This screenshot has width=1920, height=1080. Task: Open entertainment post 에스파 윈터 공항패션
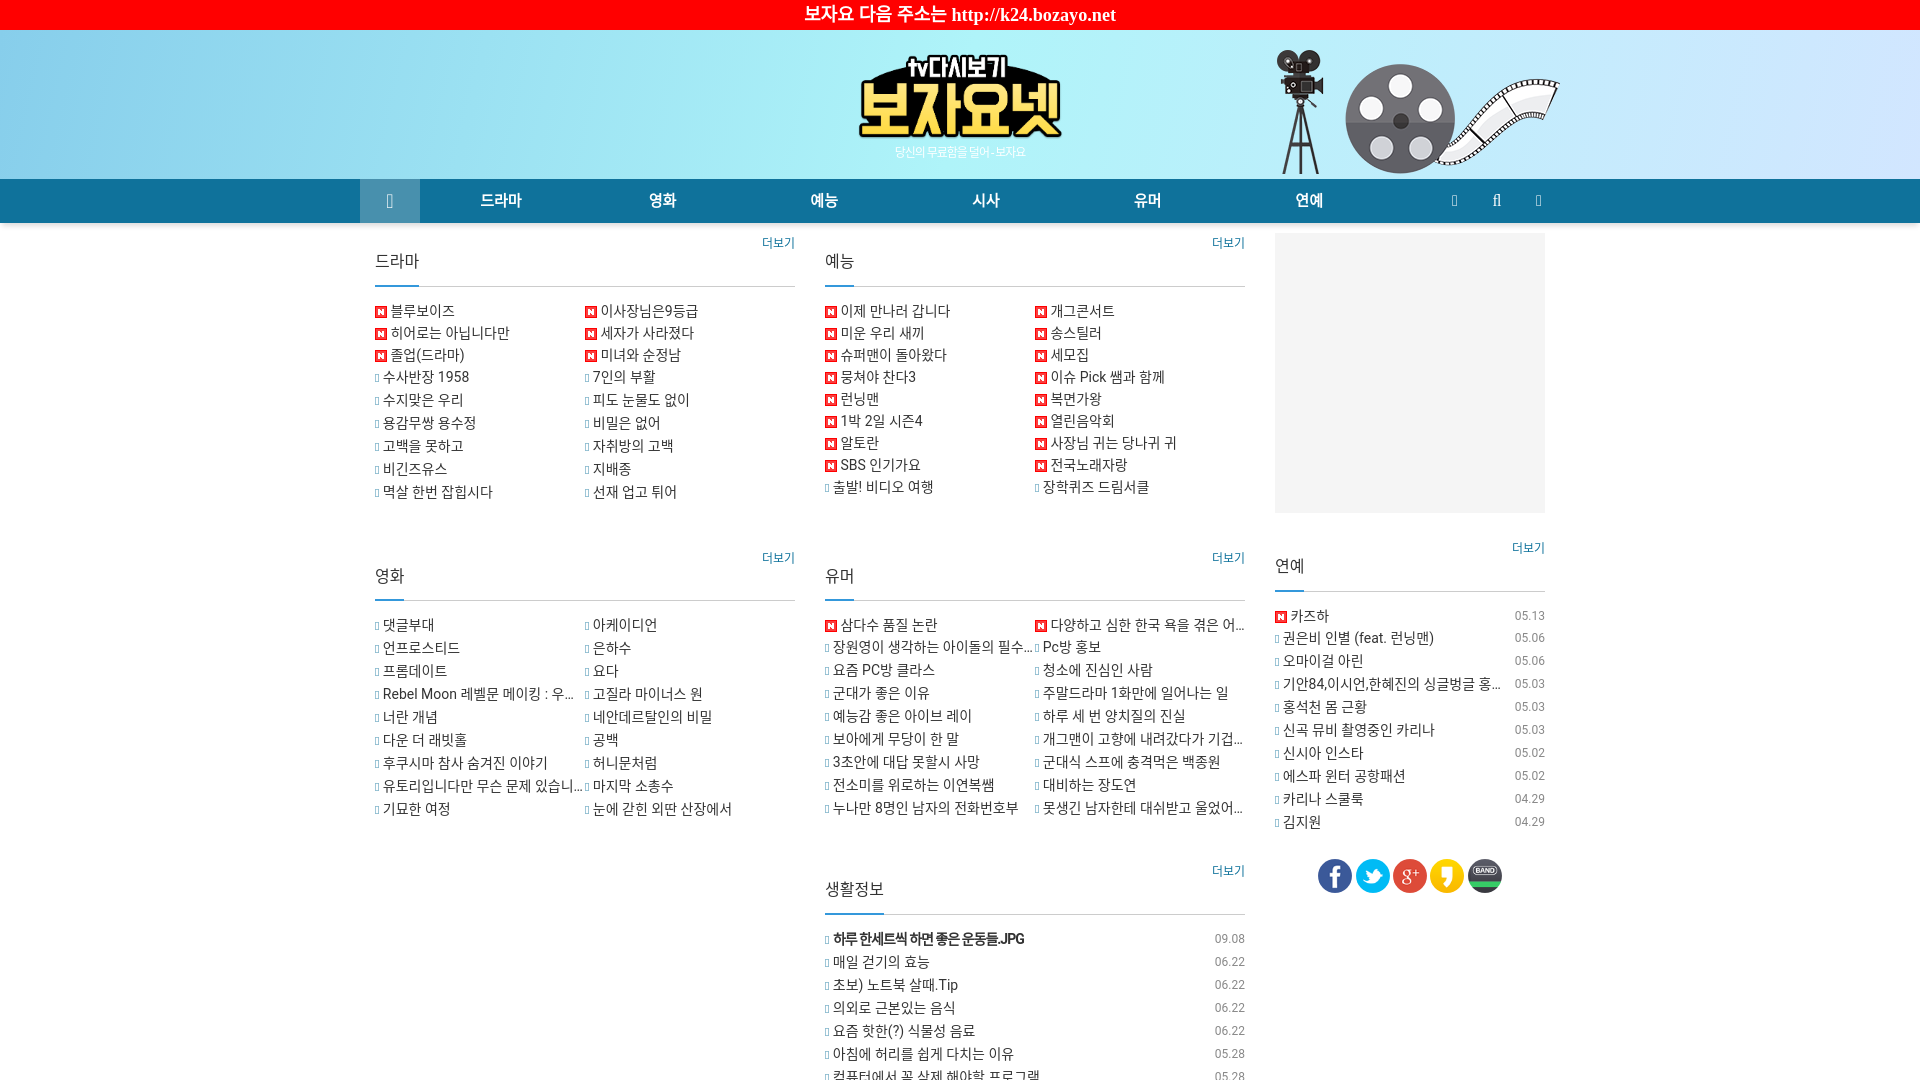point(1344,776)
